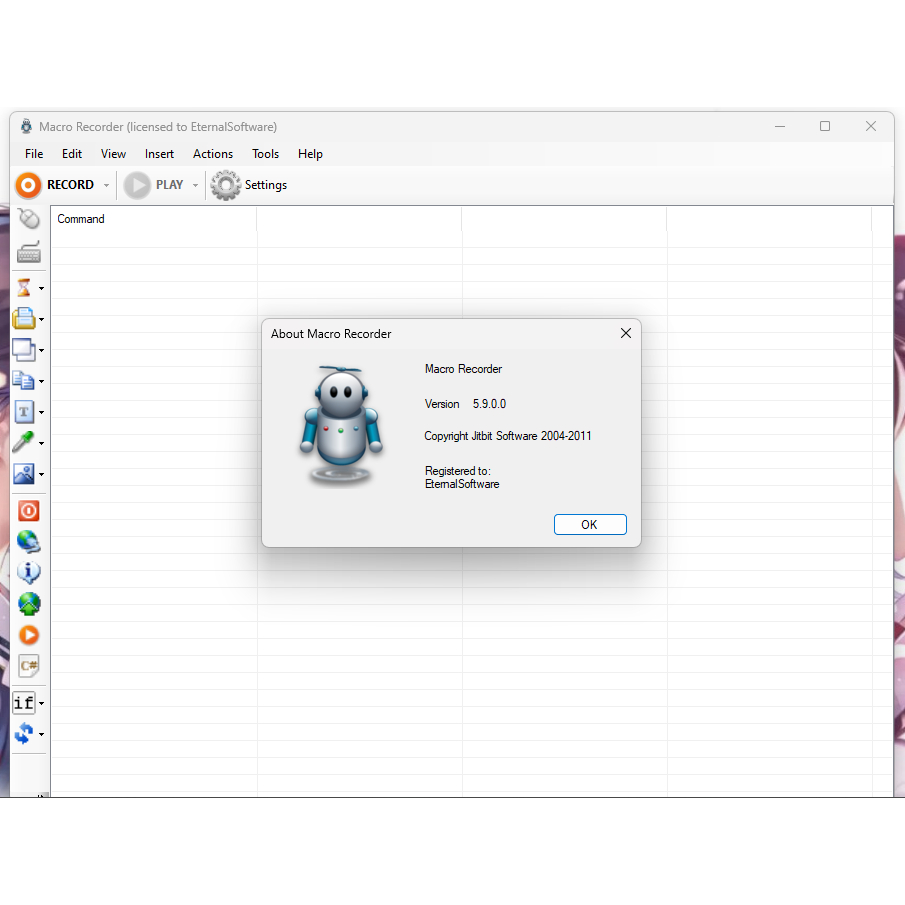Insert show message via info bubble icon

coord(28,573)
